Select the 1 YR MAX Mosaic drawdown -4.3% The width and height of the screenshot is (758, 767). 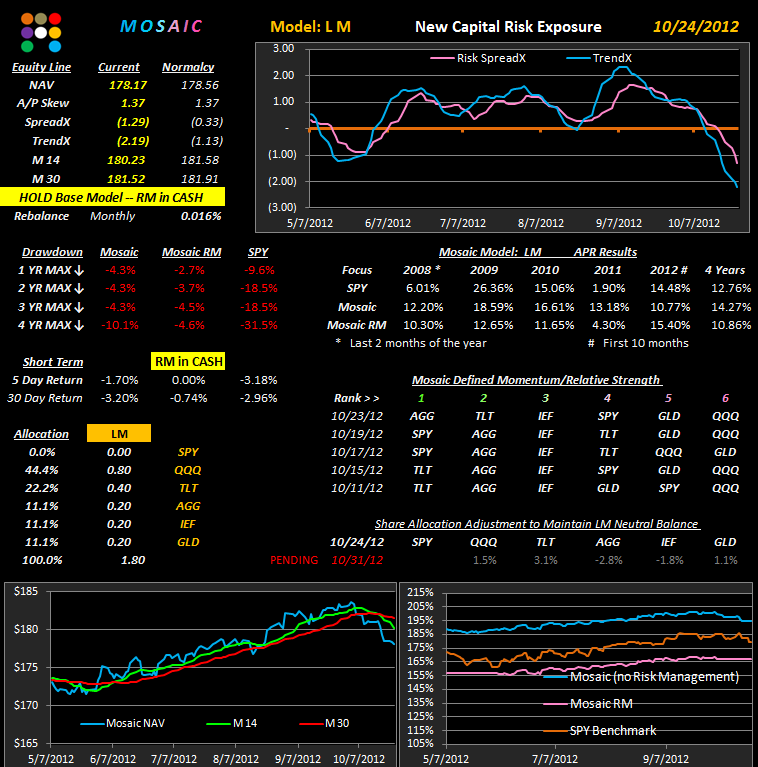pos(120,270)
